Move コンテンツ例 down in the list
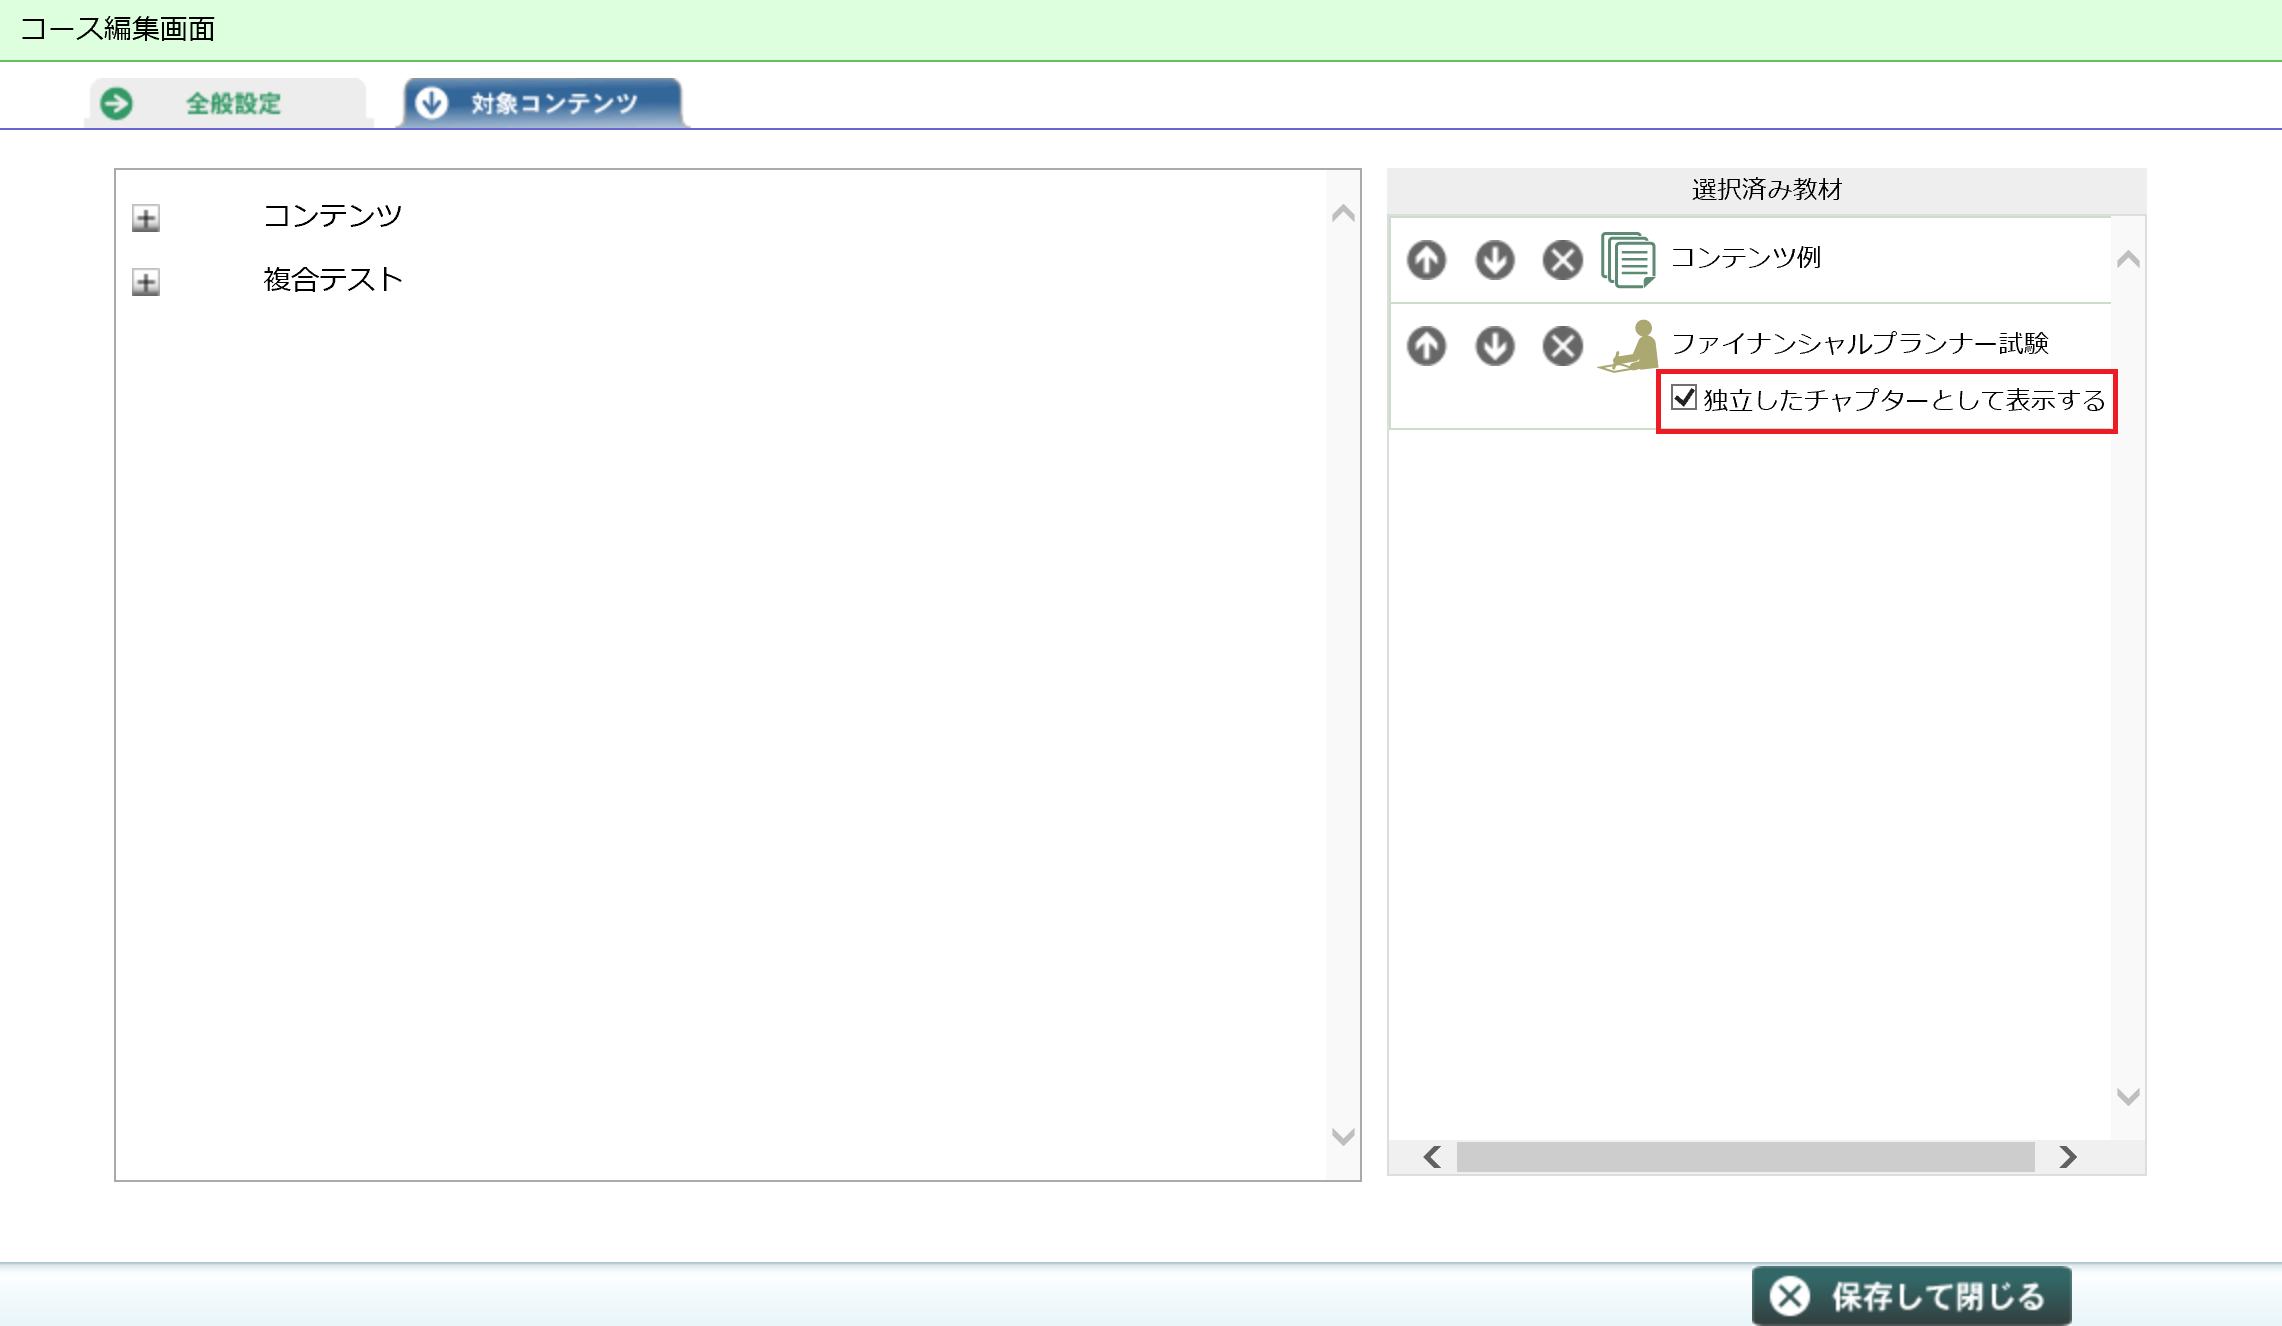The image size is (2282, 1326). click(1495, 260)
